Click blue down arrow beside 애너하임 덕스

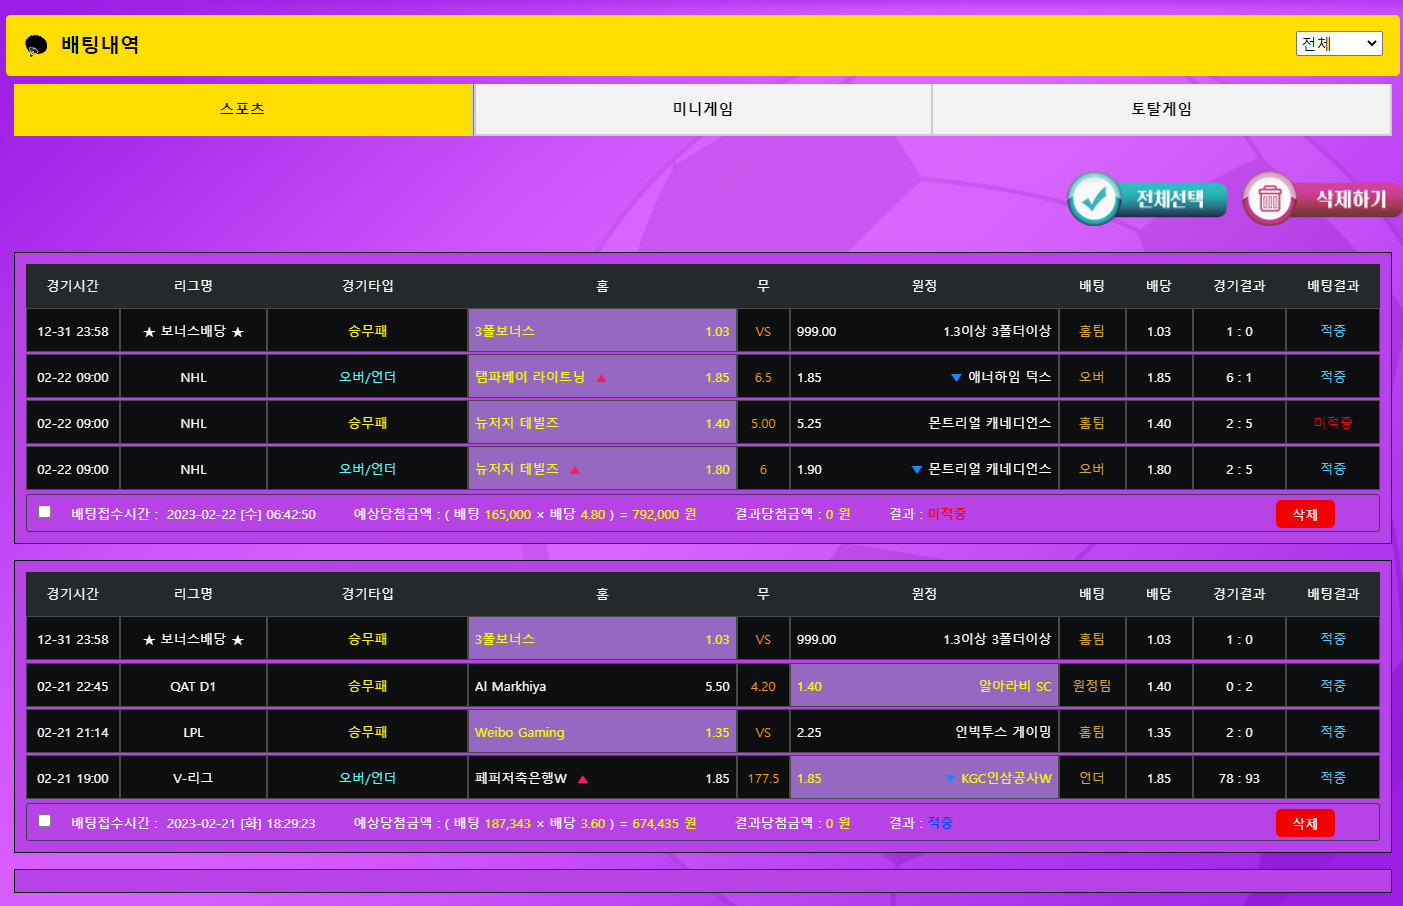click(956, 378)
